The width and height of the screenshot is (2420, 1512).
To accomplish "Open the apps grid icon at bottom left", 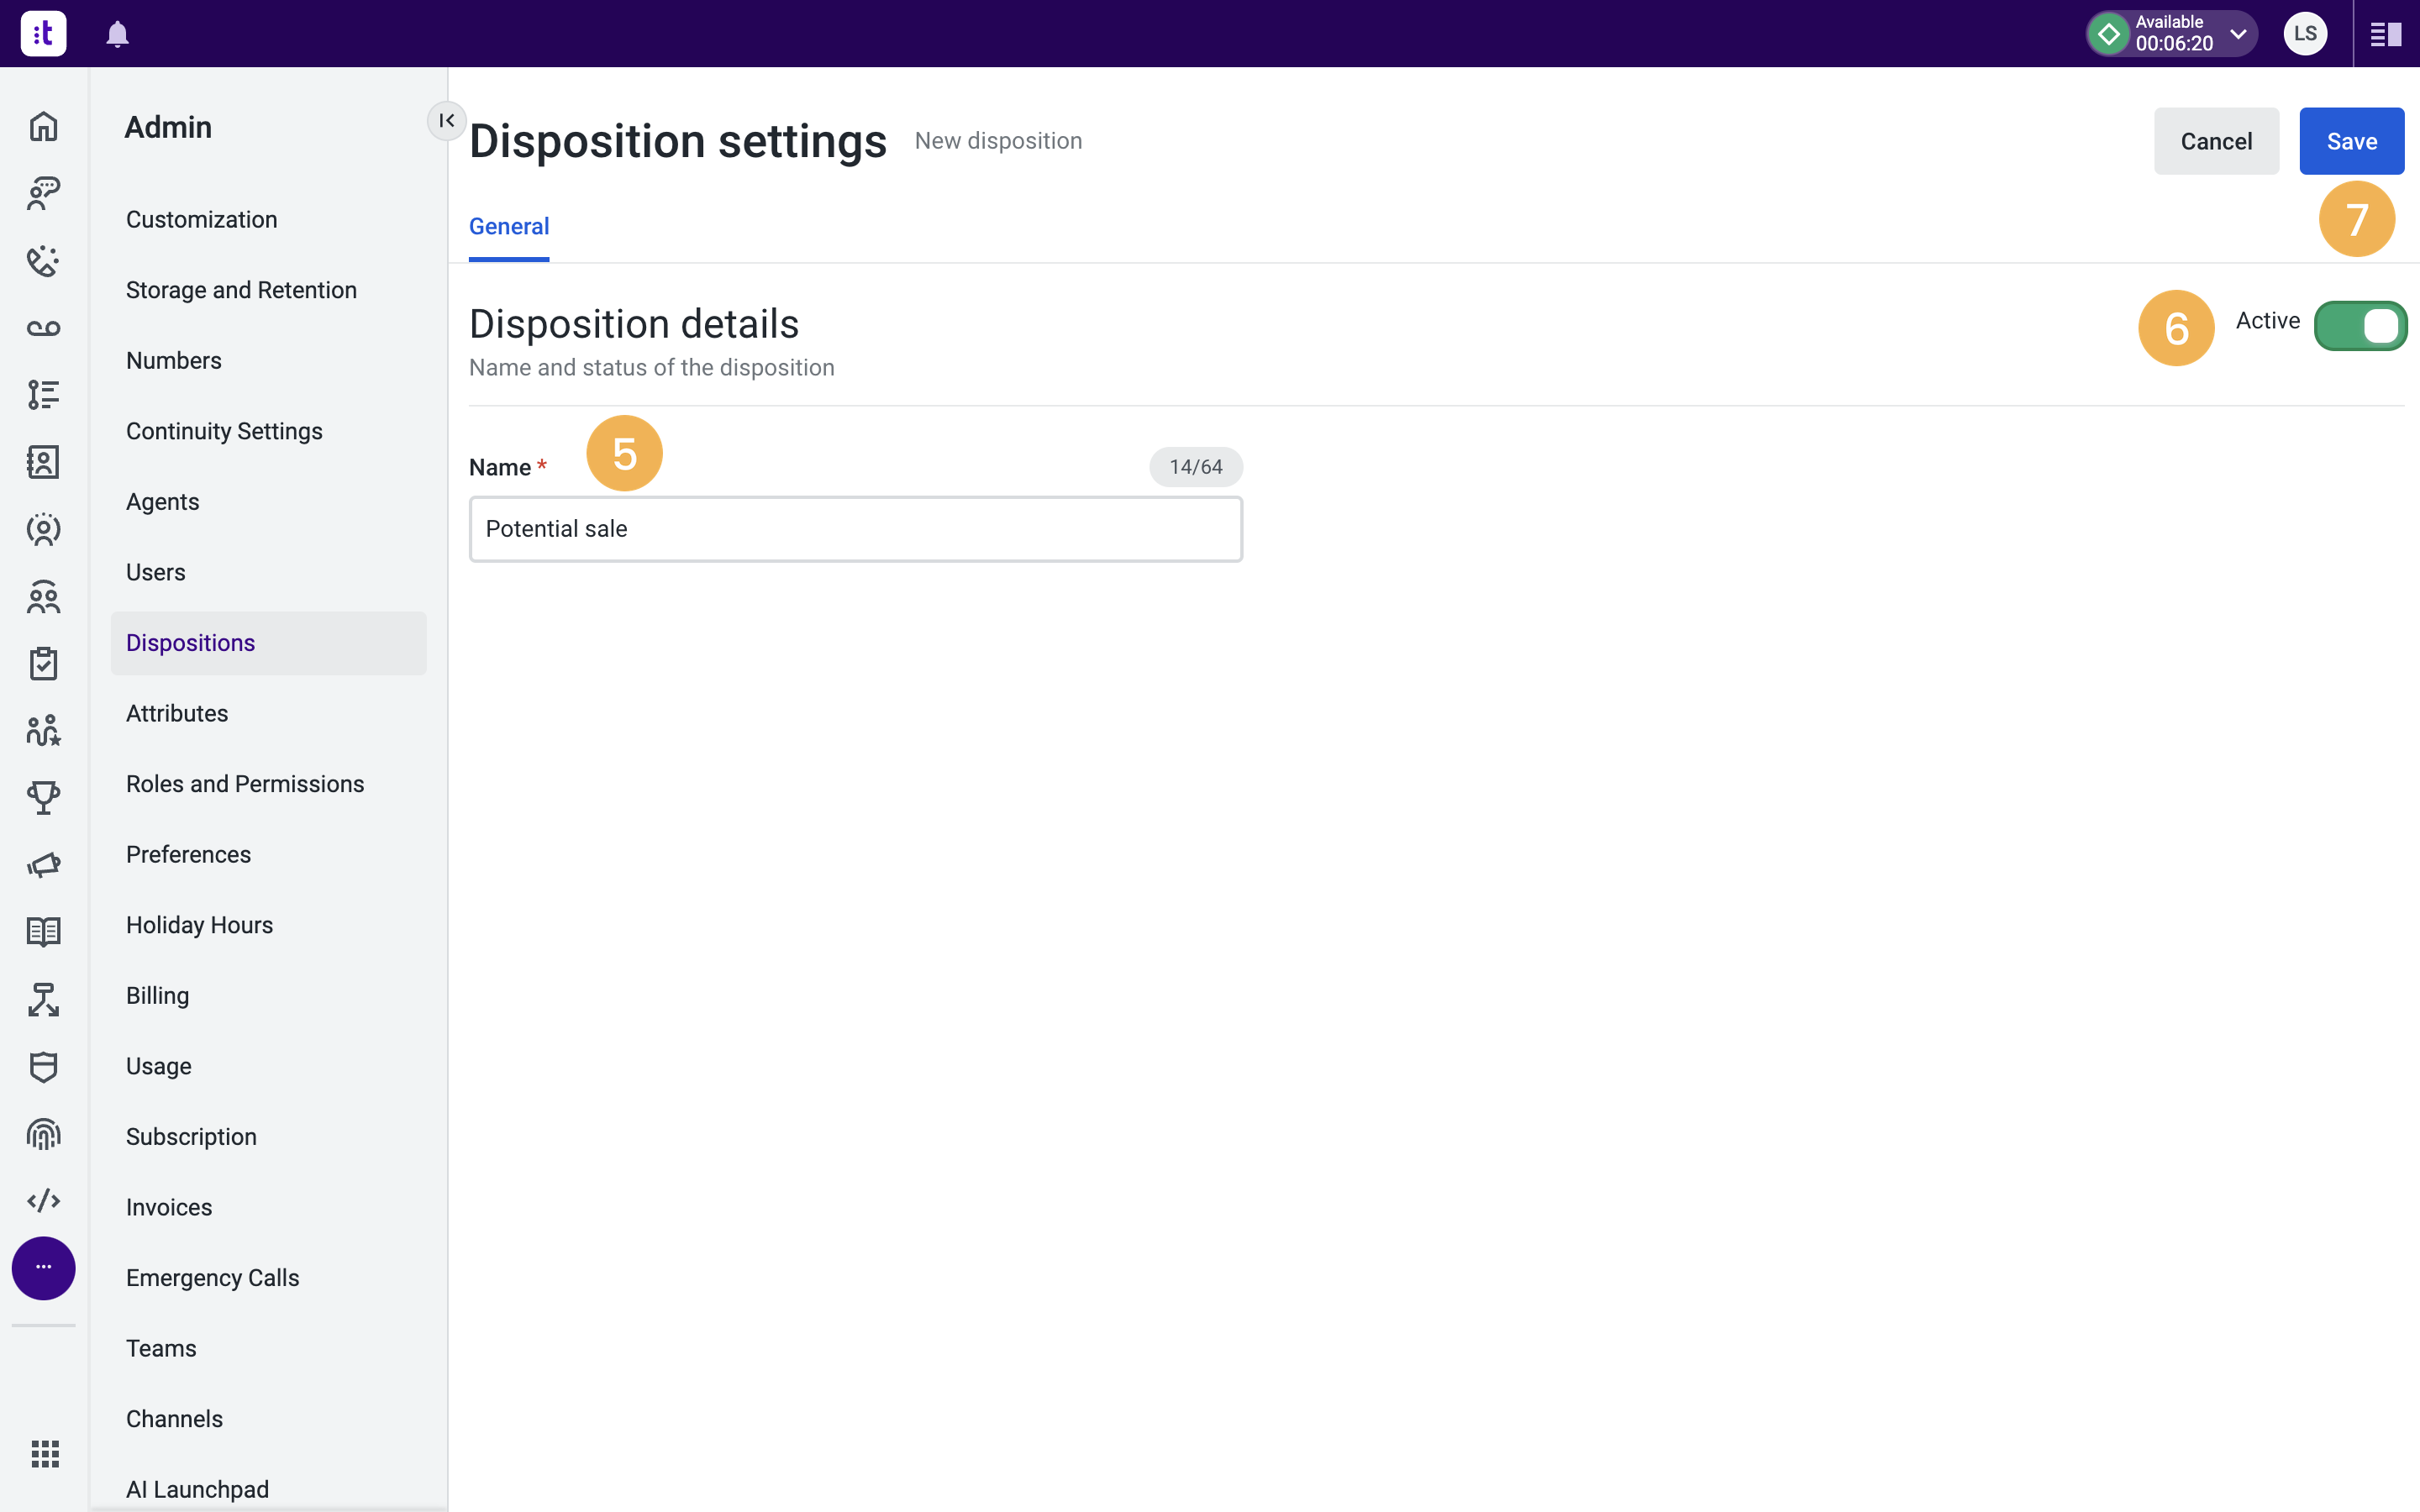I will click(44, 1455).
